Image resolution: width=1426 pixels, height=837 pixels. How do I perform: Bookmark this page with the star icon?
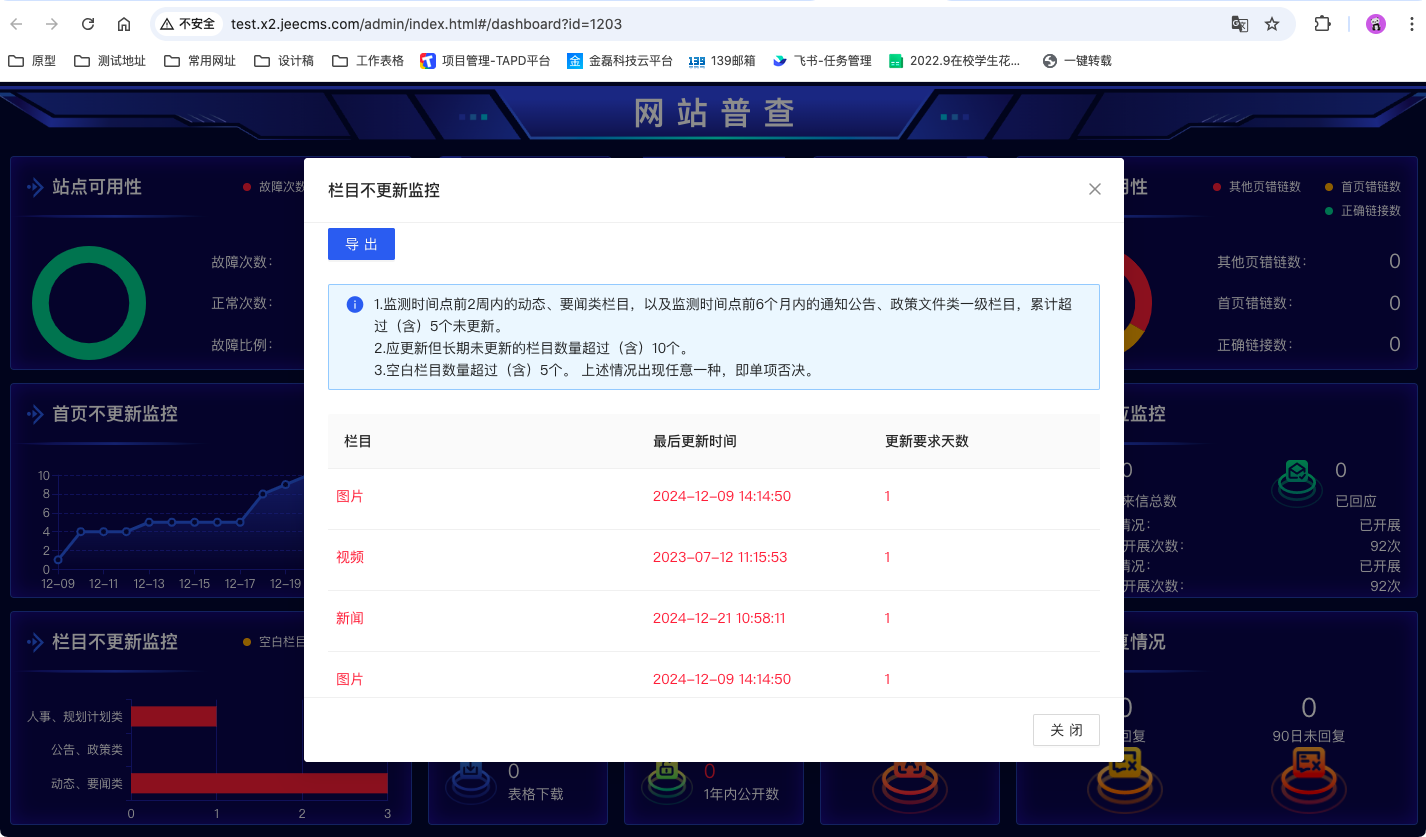click(x=1272, y=24)
